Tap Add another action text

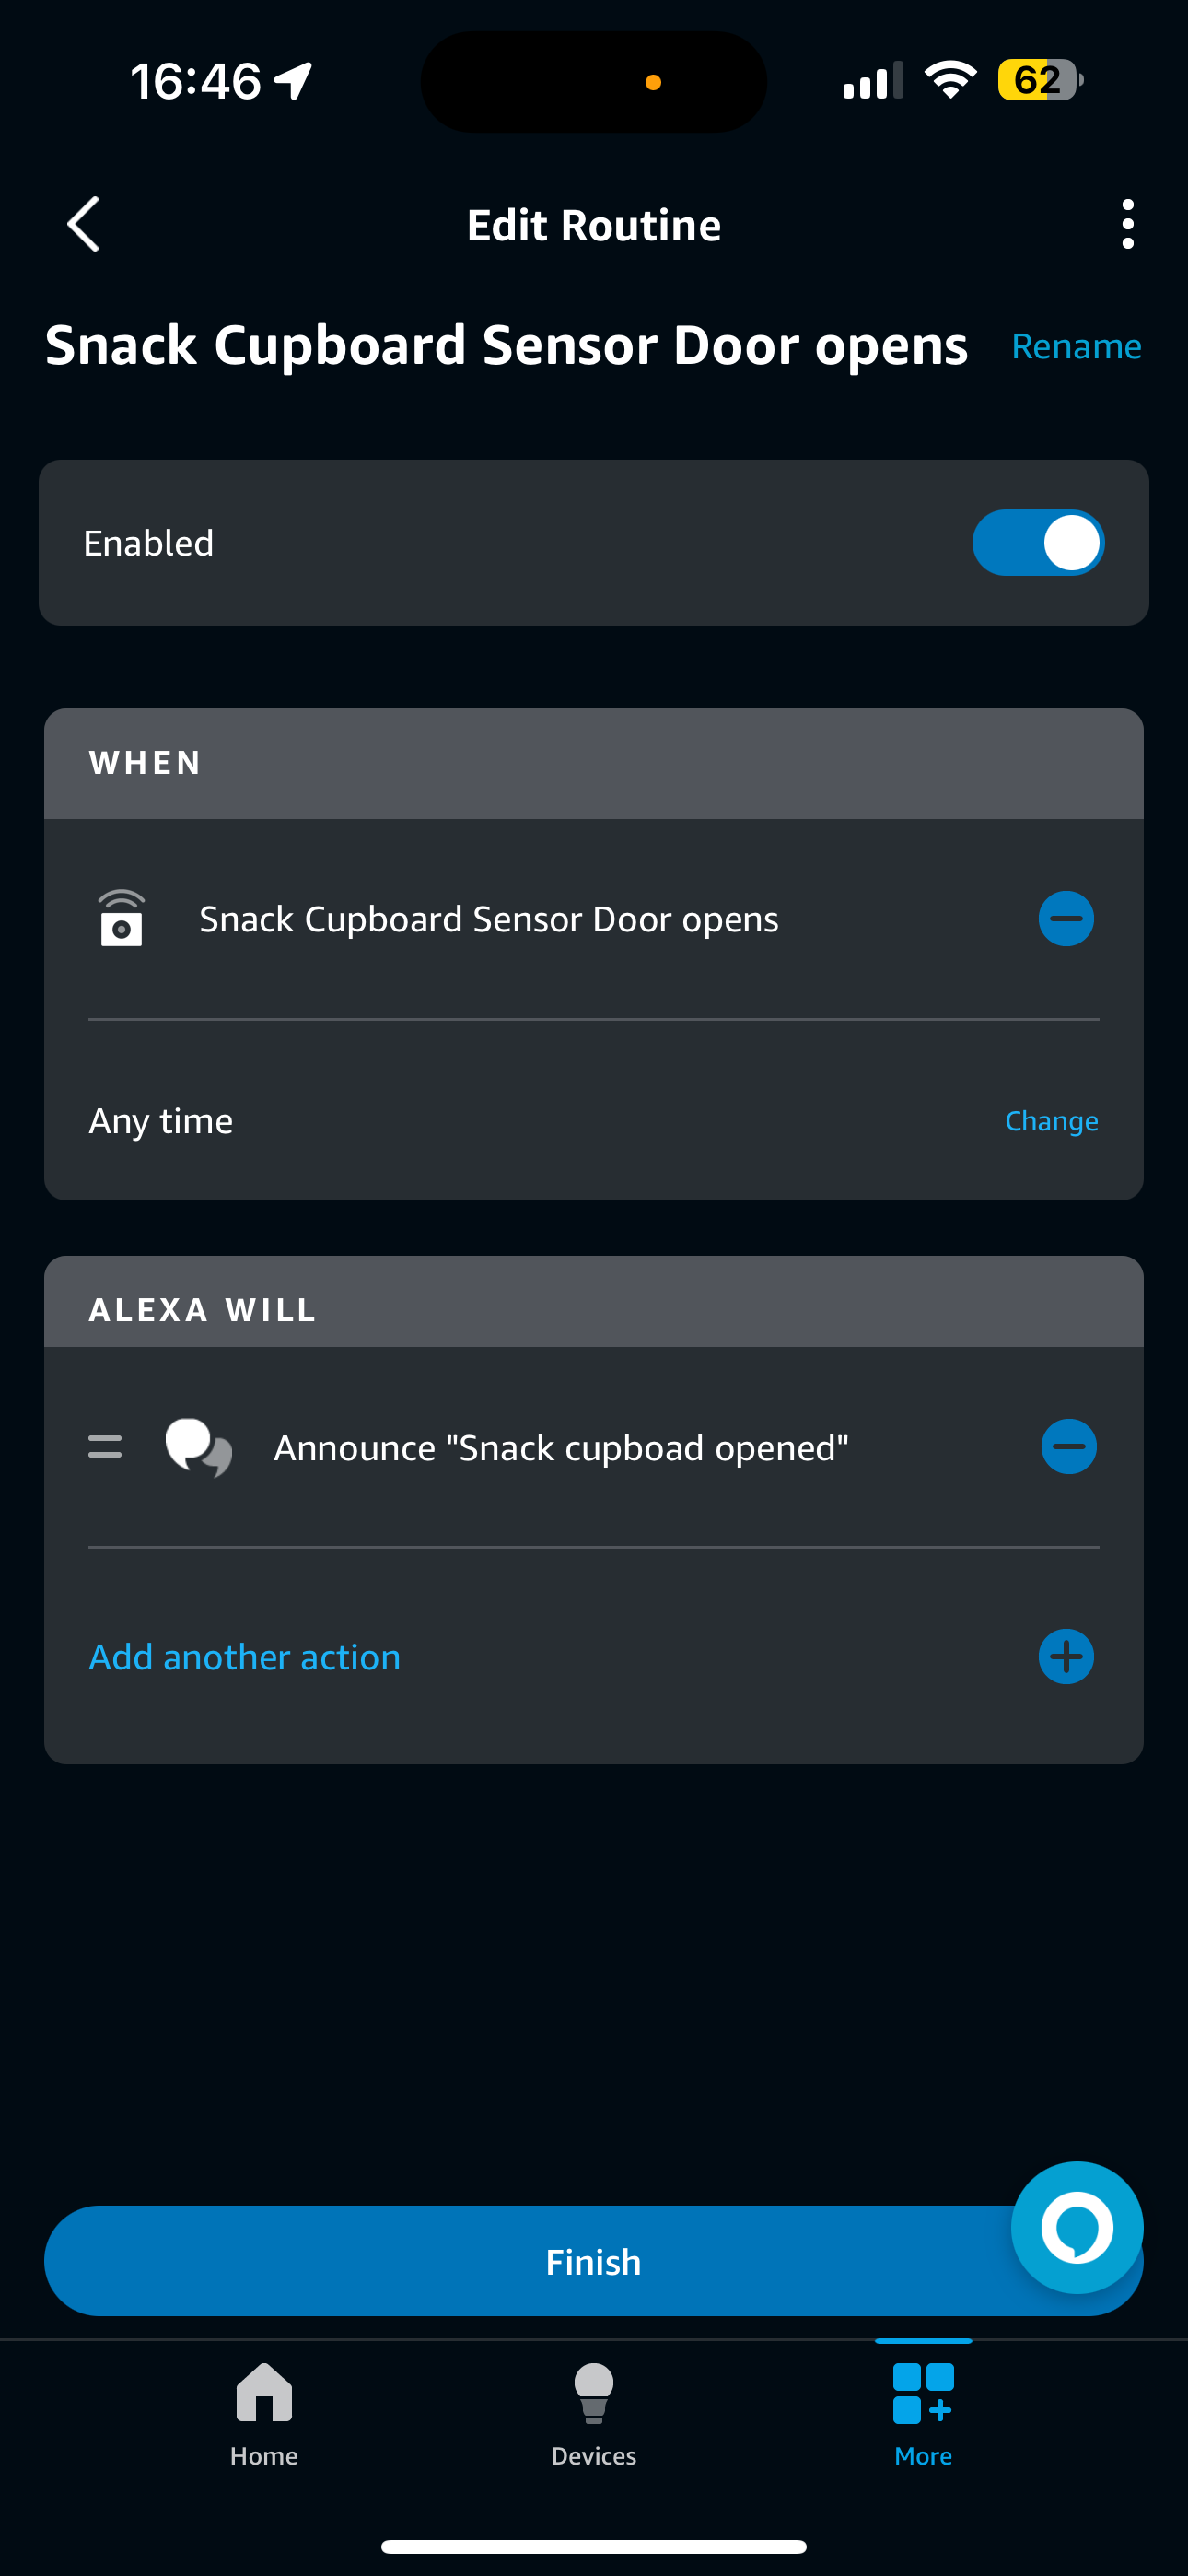click(x=245, y=1657)
